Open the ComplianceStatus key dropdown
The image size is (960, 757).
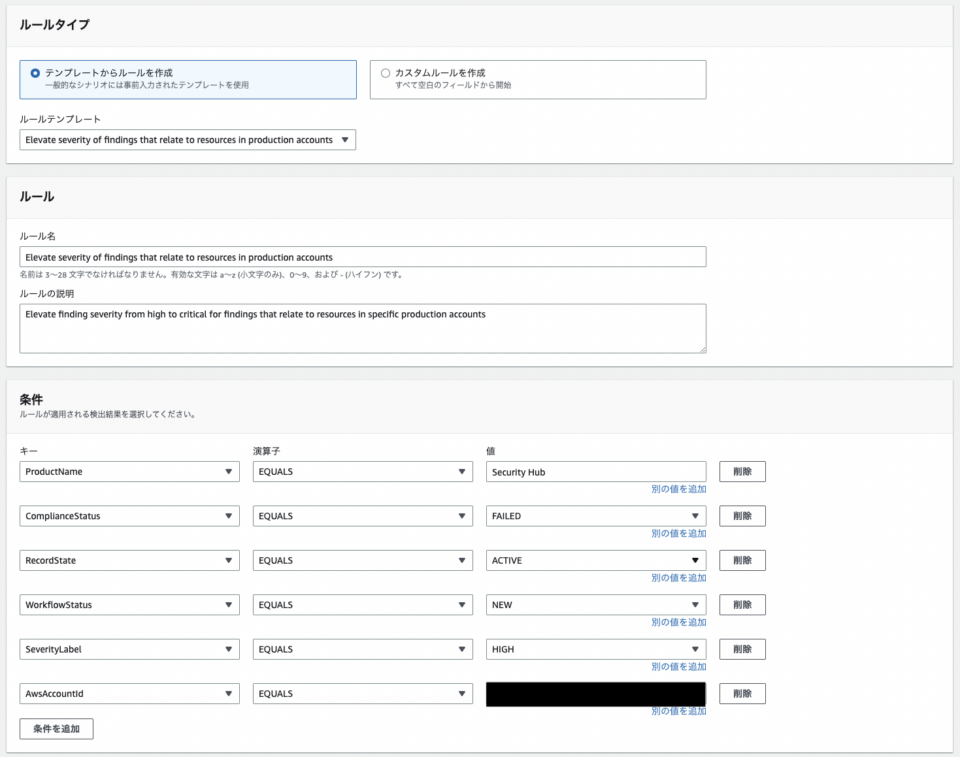pyautogui.click(x=129, y=515)
